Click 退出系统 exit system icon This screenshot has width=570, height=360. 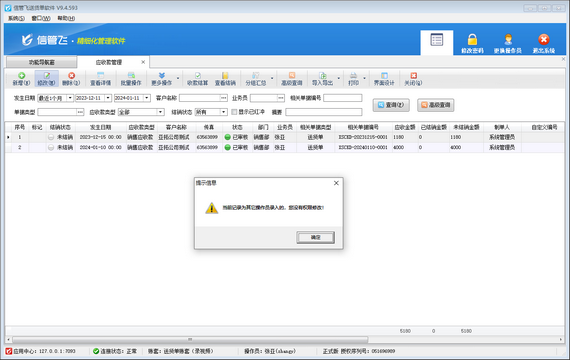543,39
